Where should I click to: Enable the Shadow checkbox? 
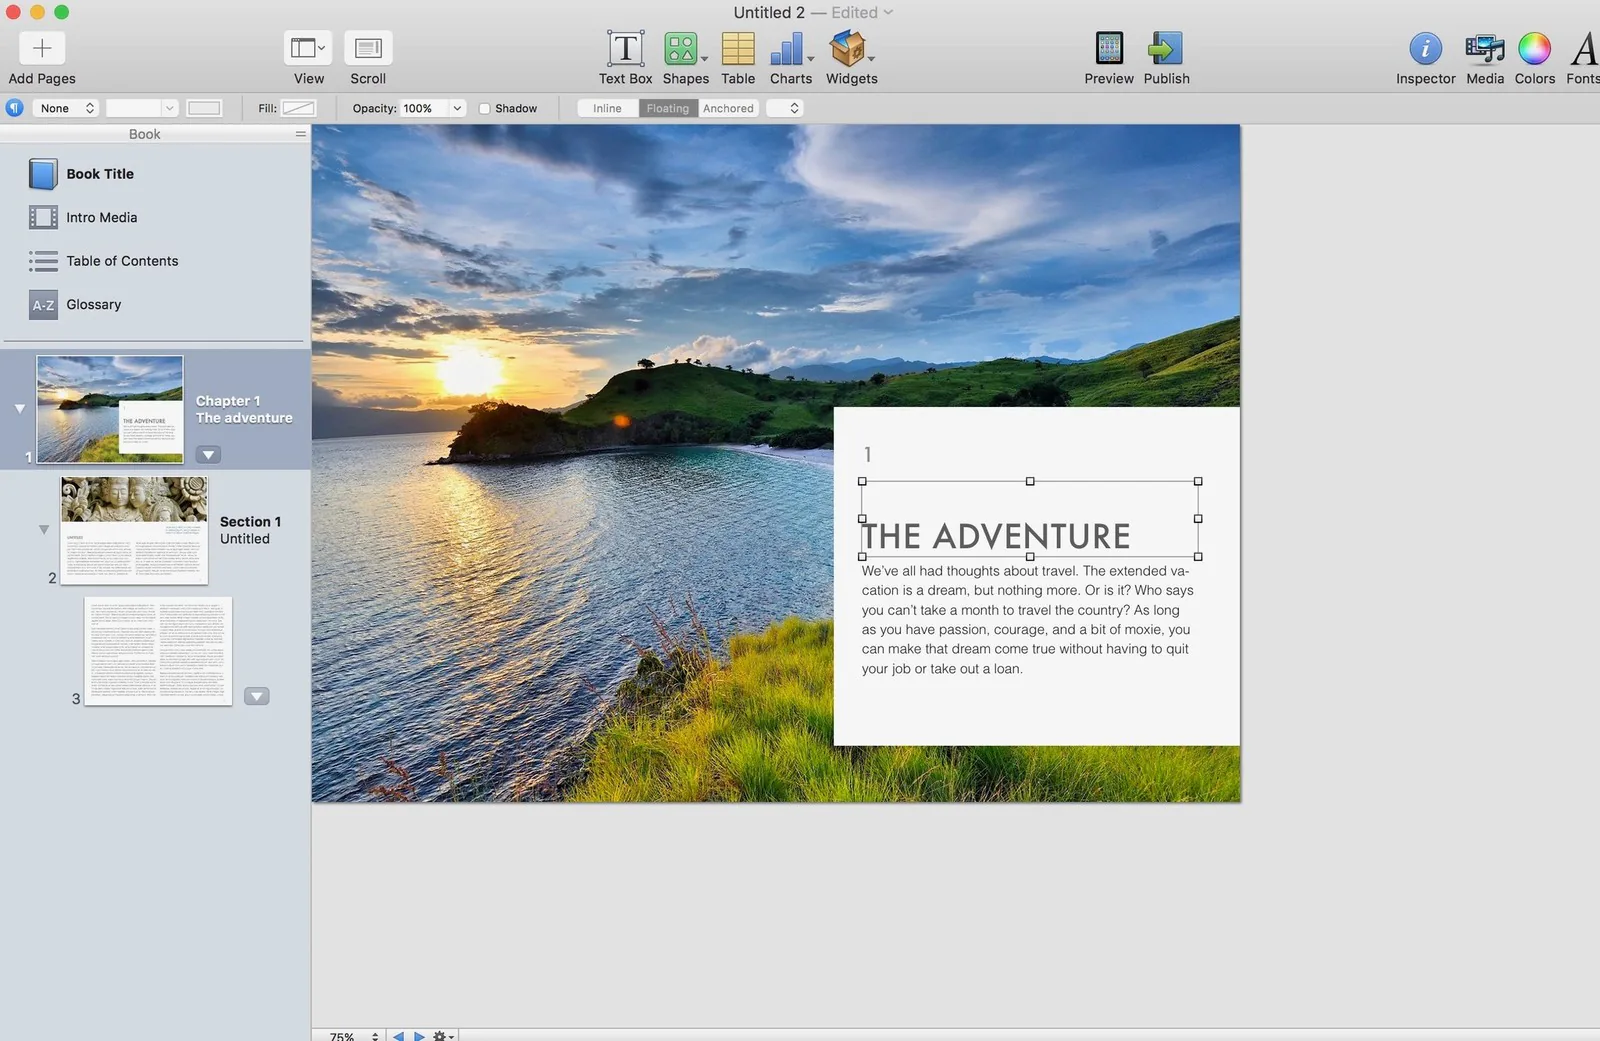[x=484, y=108]
